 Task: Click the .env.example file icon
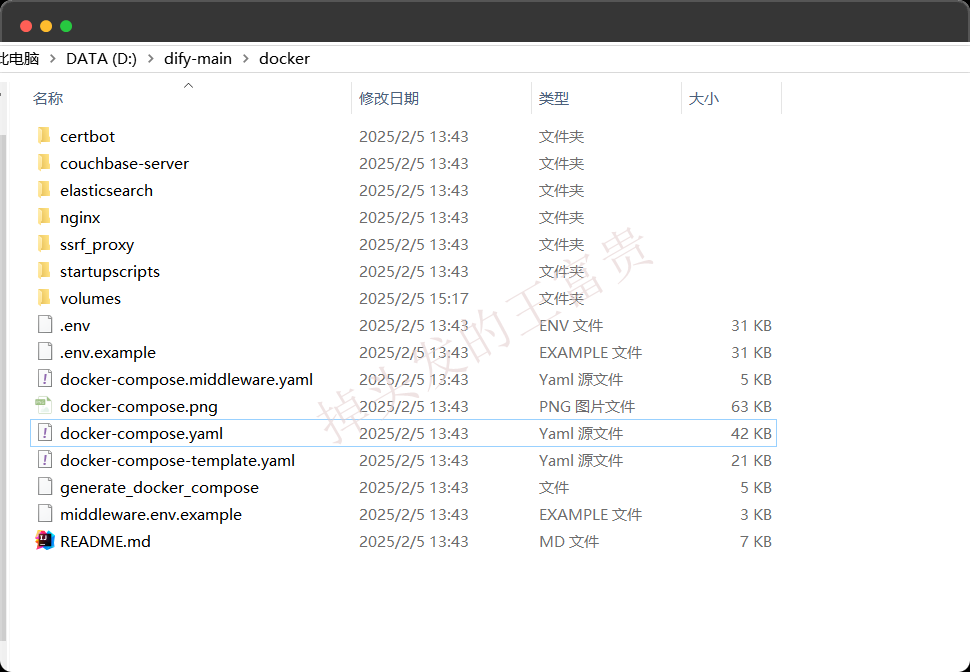point(45,352)
